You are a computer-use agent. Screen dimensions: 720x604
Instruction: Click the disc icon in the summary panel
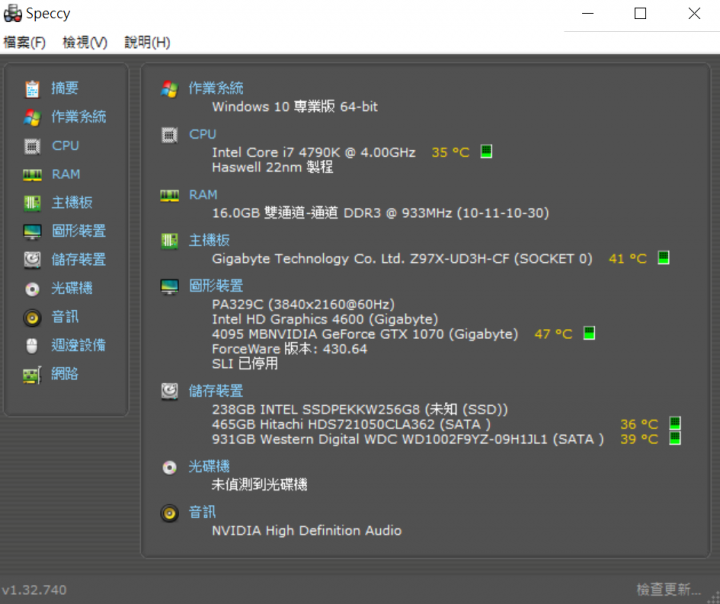(x=169, y=468)
